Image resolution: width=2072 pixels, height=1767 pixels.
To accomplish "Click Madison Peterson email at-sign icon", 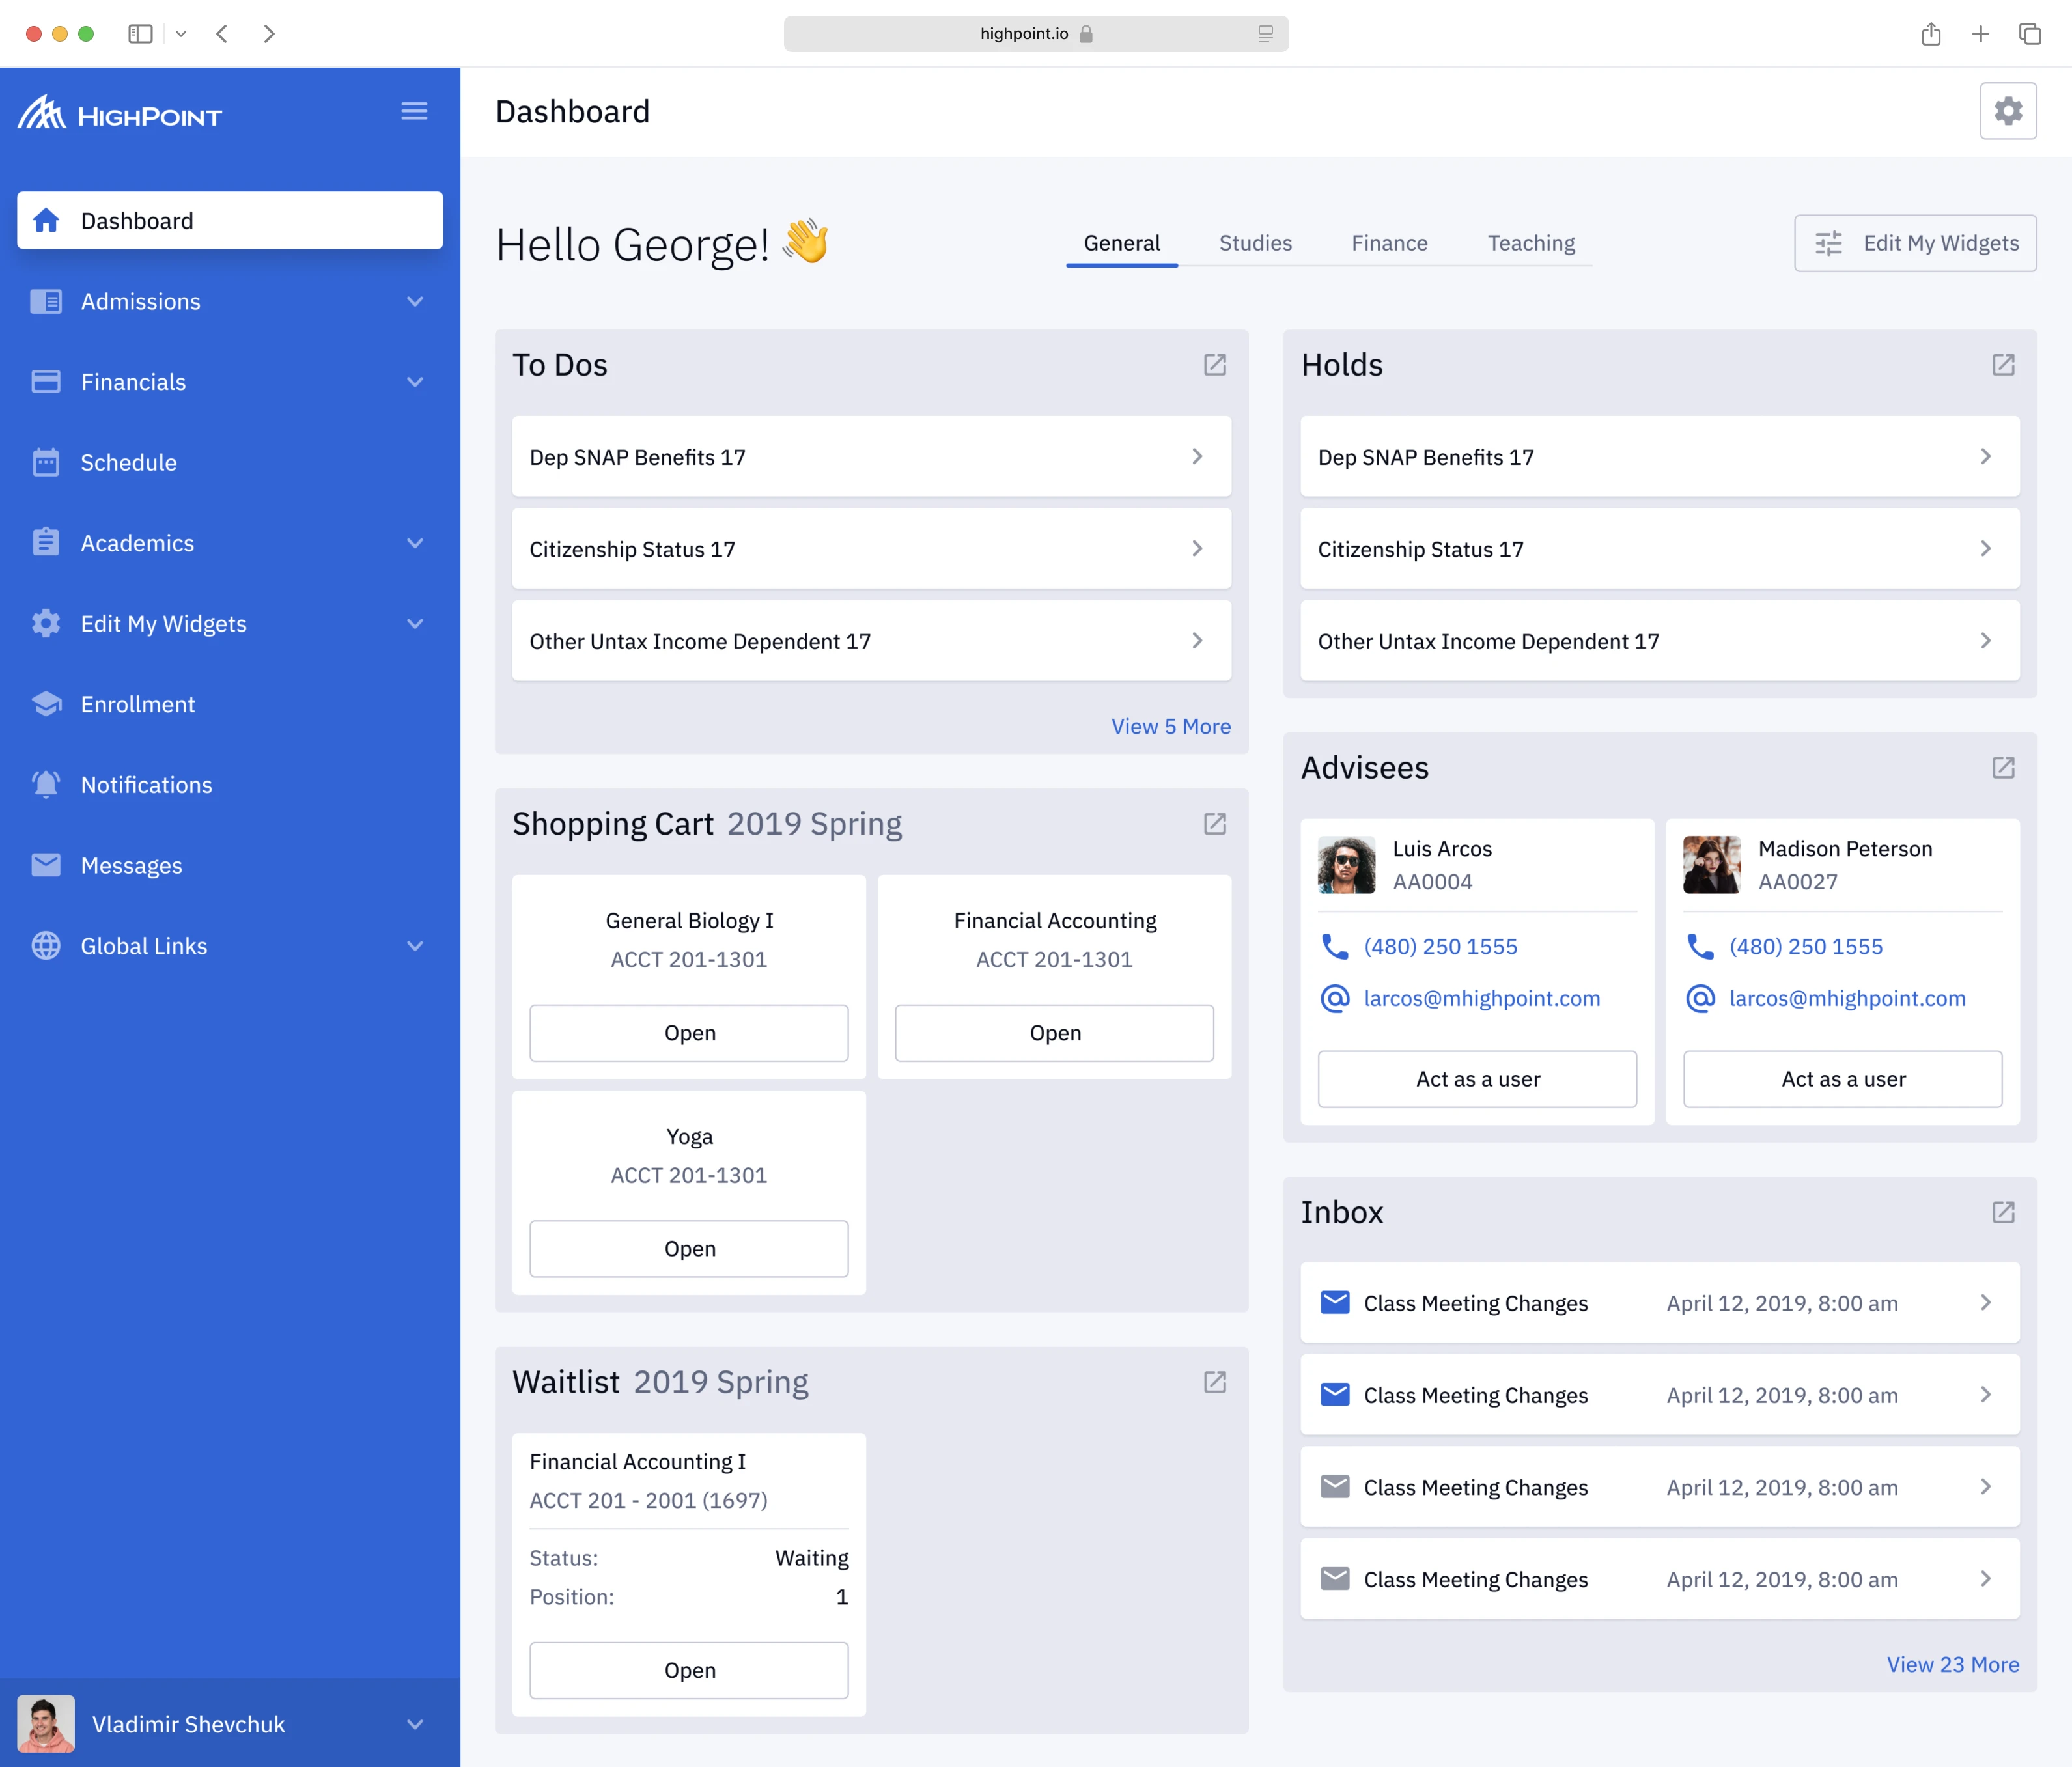I will point(1700,998).
